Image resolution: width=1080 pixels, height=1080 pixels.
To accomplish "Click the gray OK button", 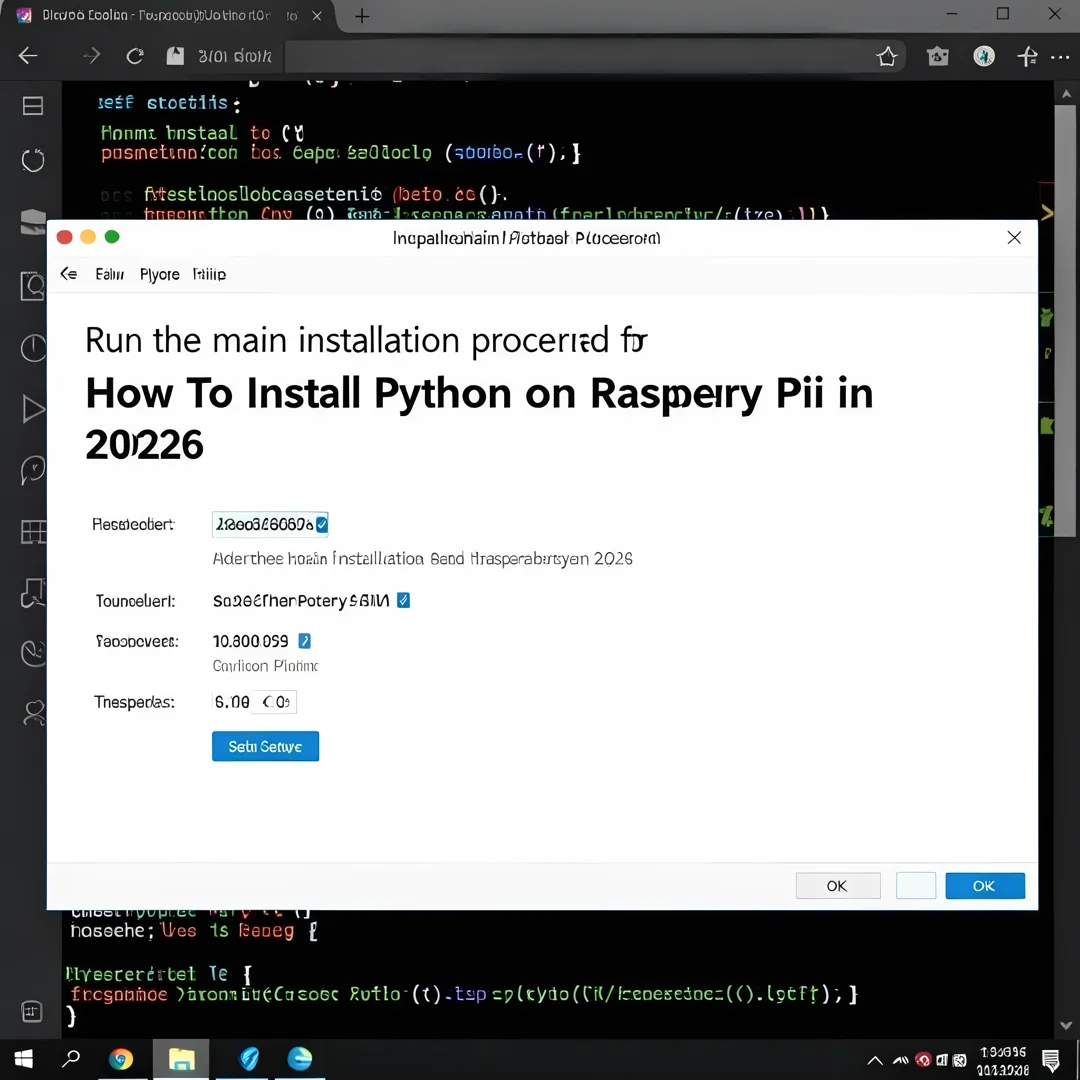I will coord(838,886).
